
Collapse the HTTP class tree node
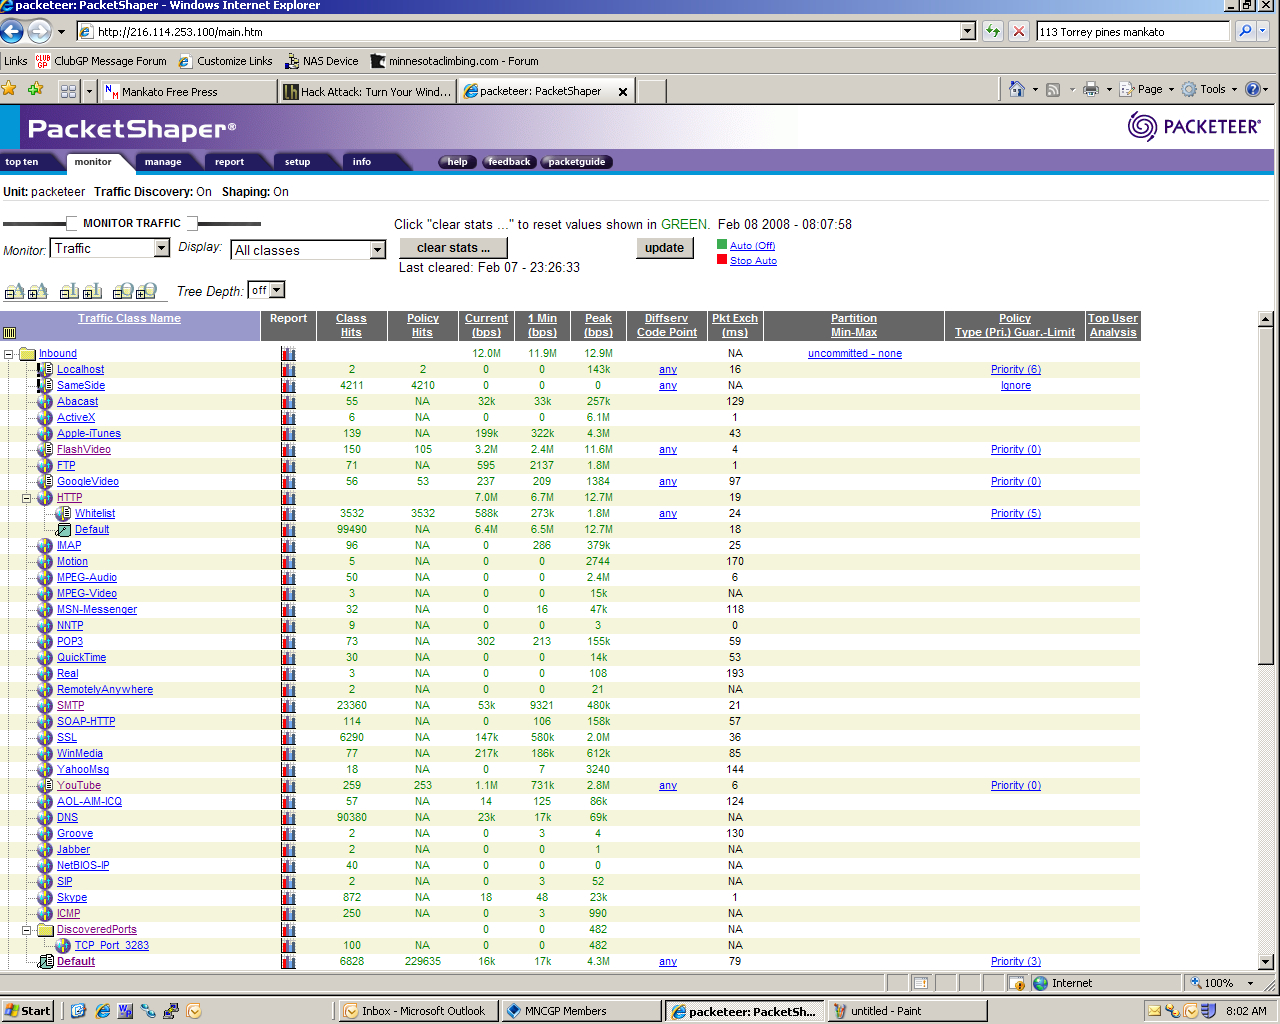[27, 498]
